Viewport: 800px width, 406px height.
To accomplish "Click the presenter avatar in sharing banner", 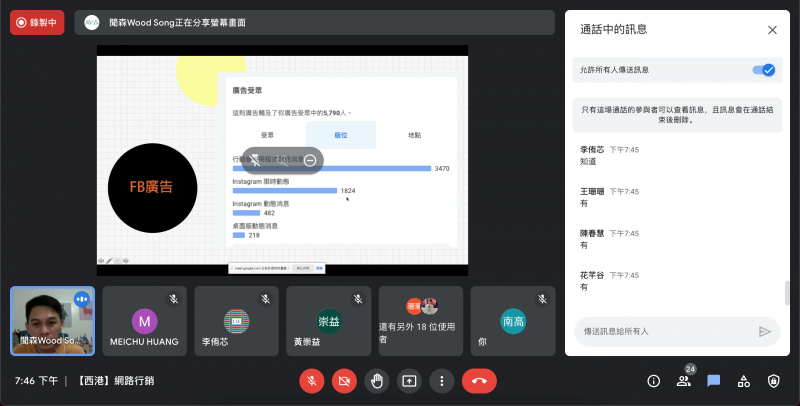I will click(x=92, y=22).
